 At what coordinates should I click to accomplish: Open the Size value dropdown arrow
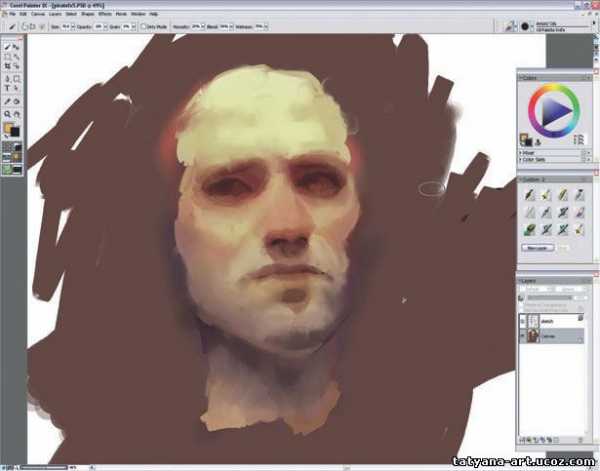[73, 27]
